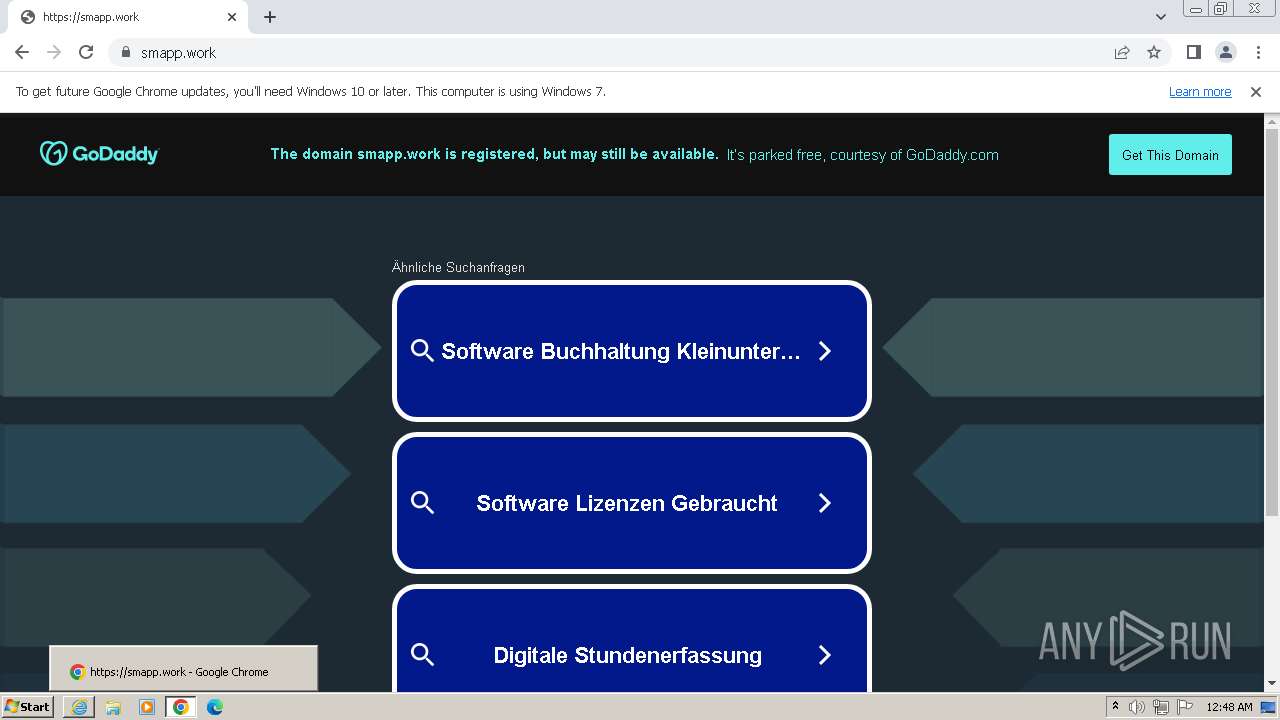Screen dimensions: 1280x720
Task: Click the Chrome taskbar icon
Action: 181,707
